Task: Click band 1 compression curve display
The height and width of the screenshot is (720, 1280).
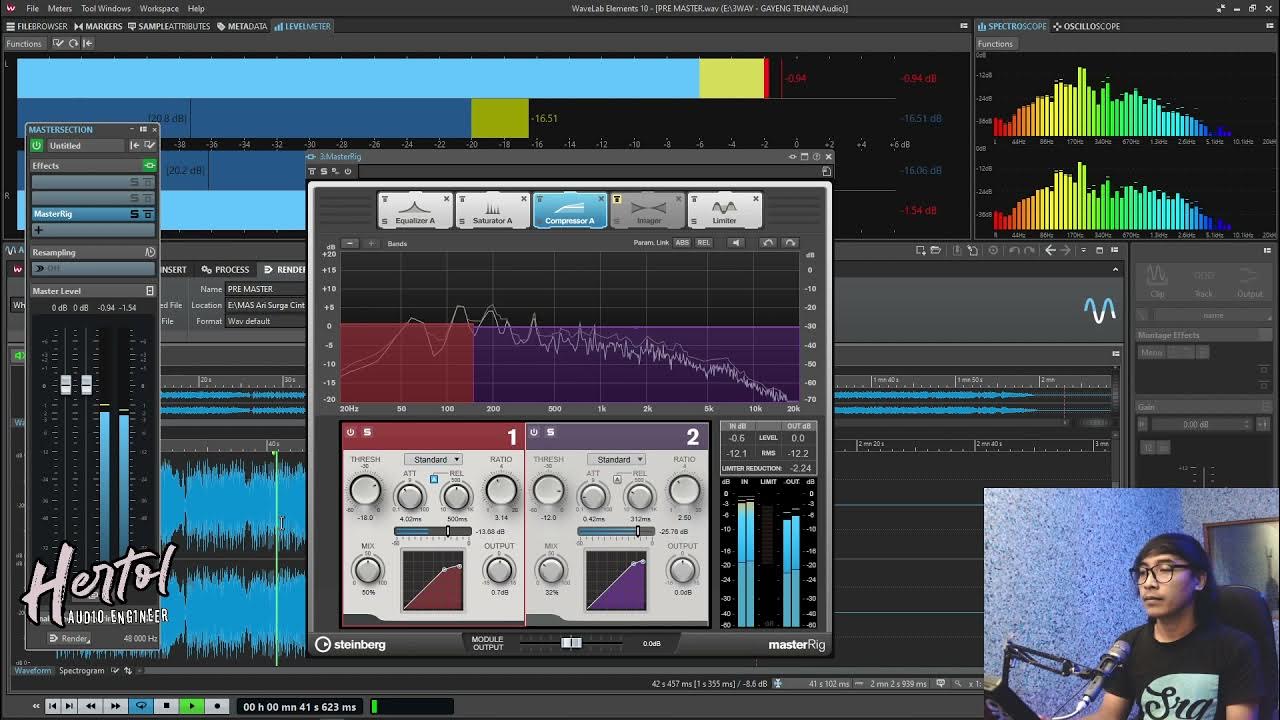Action: [432, 580]
